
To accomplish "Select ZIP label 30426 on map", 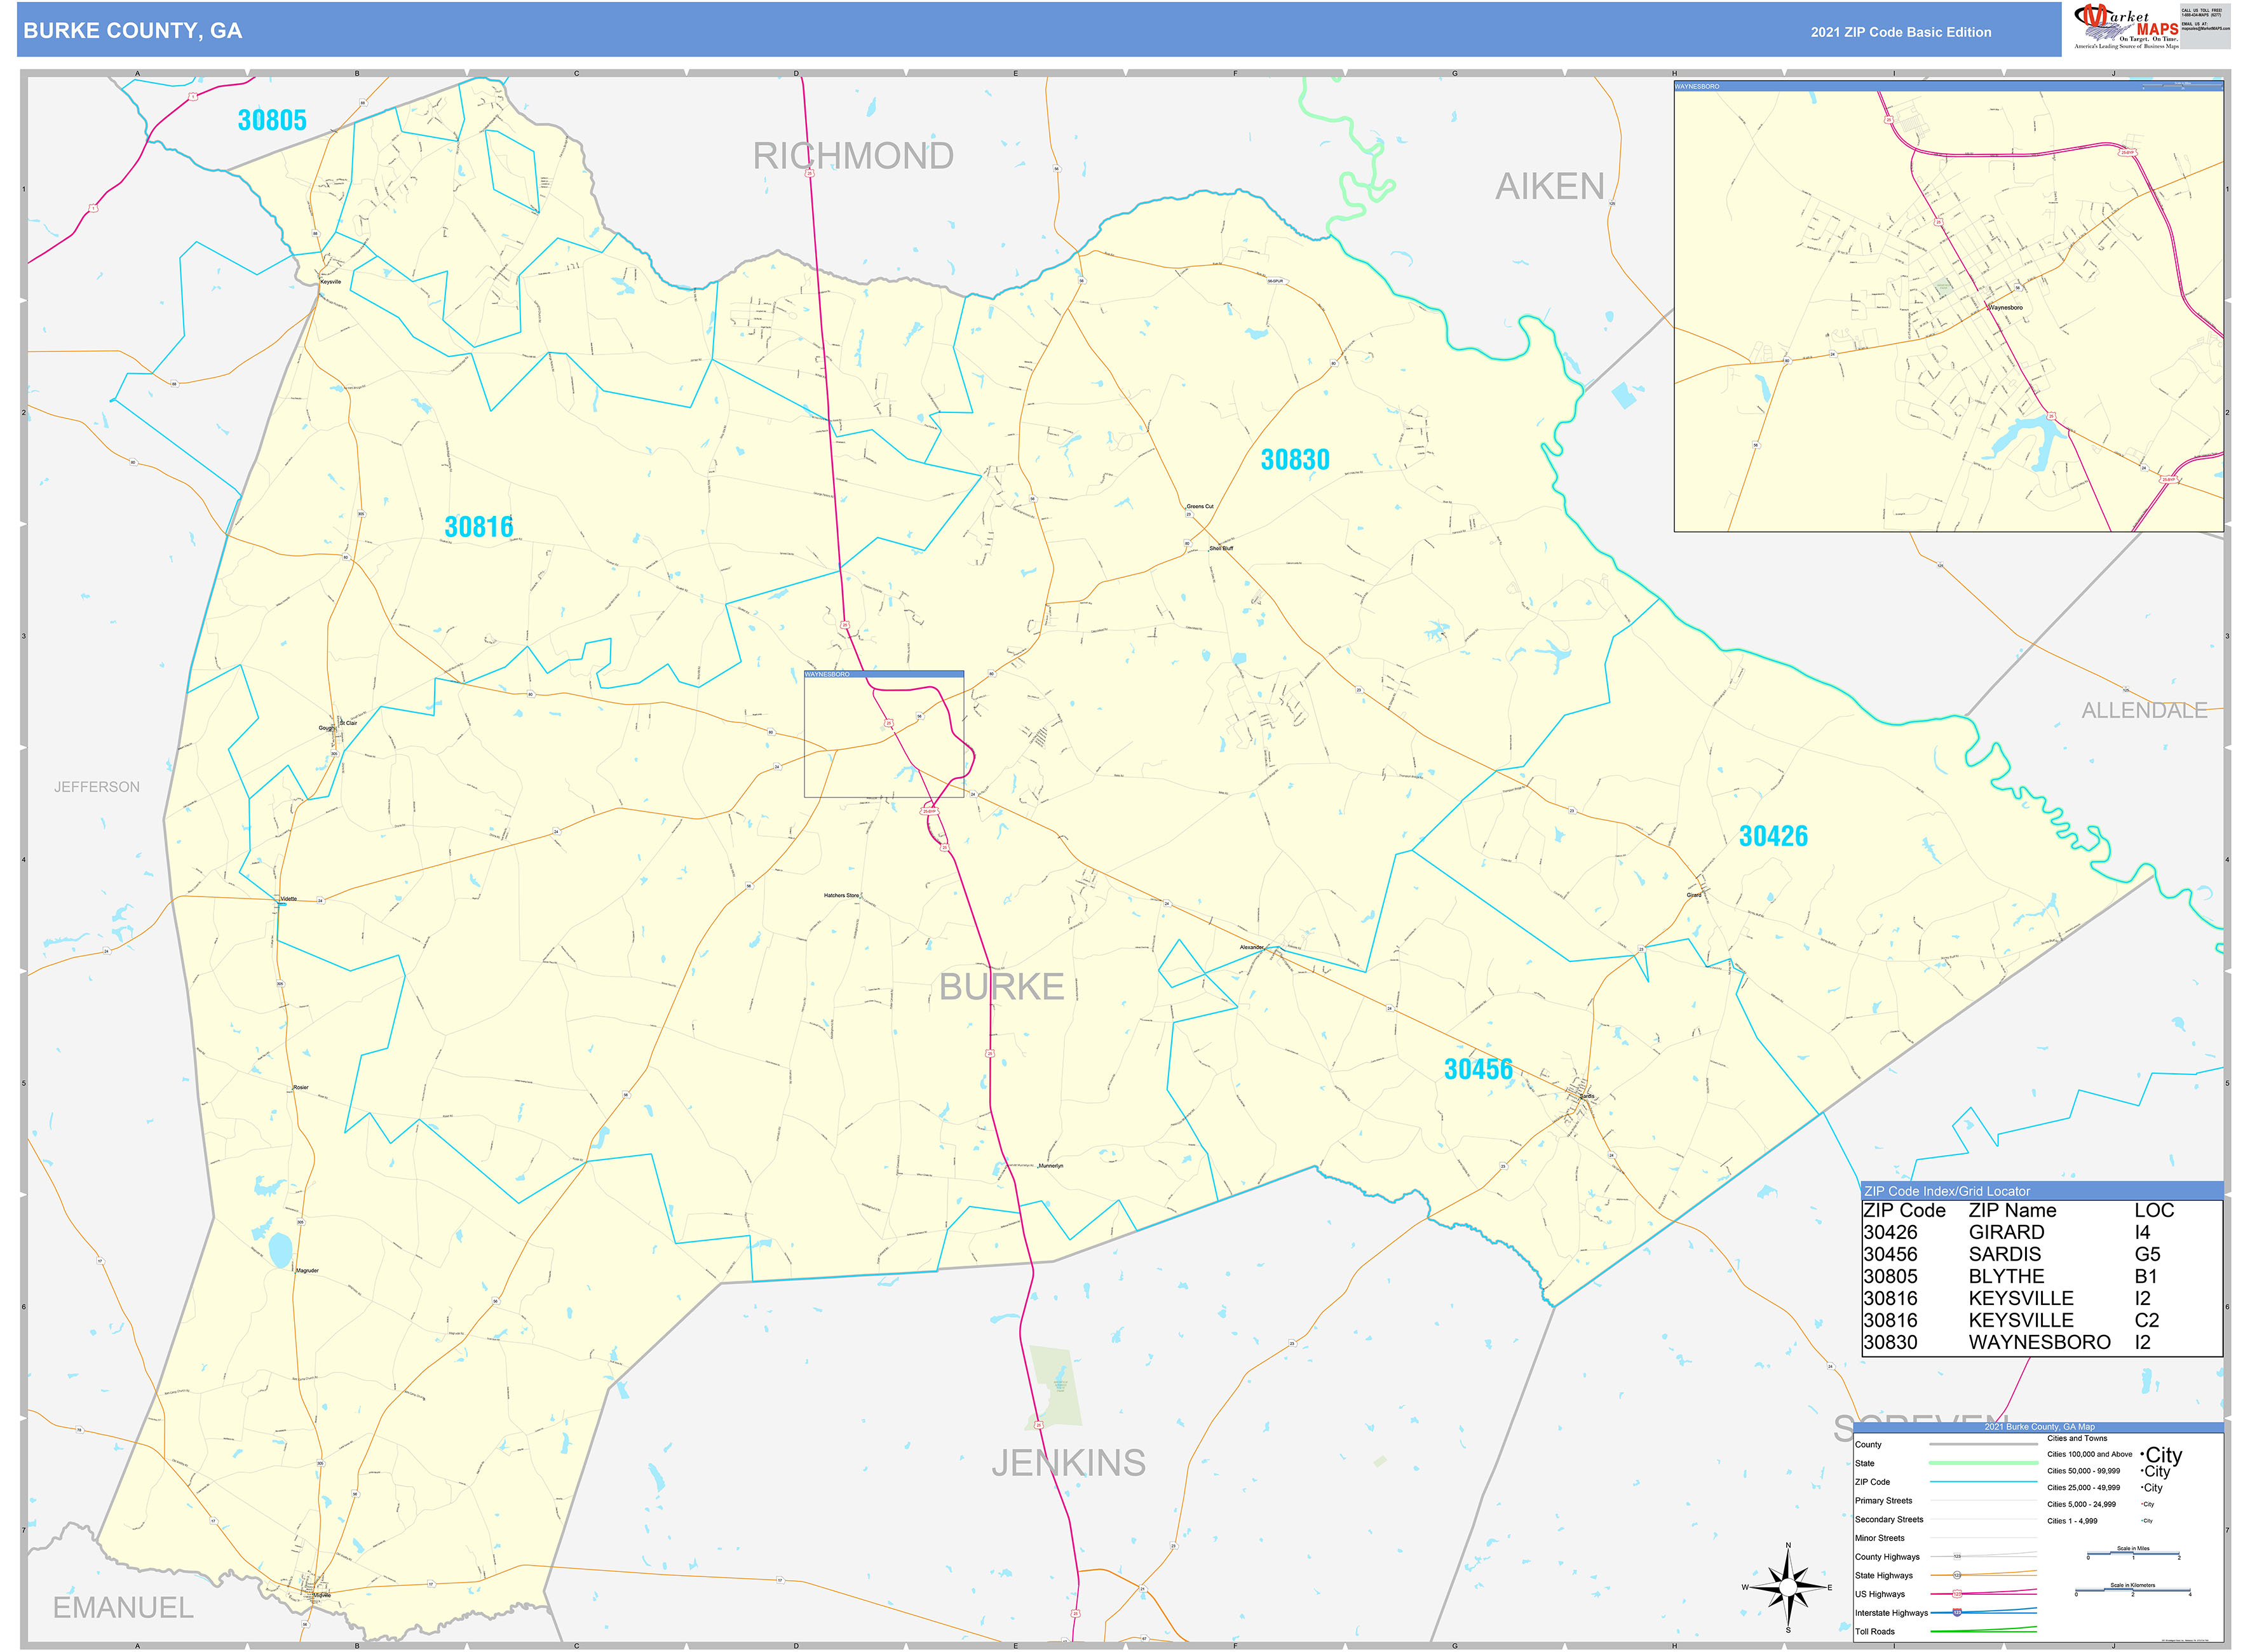I will pyautogui.click(x=1773, y=836).
